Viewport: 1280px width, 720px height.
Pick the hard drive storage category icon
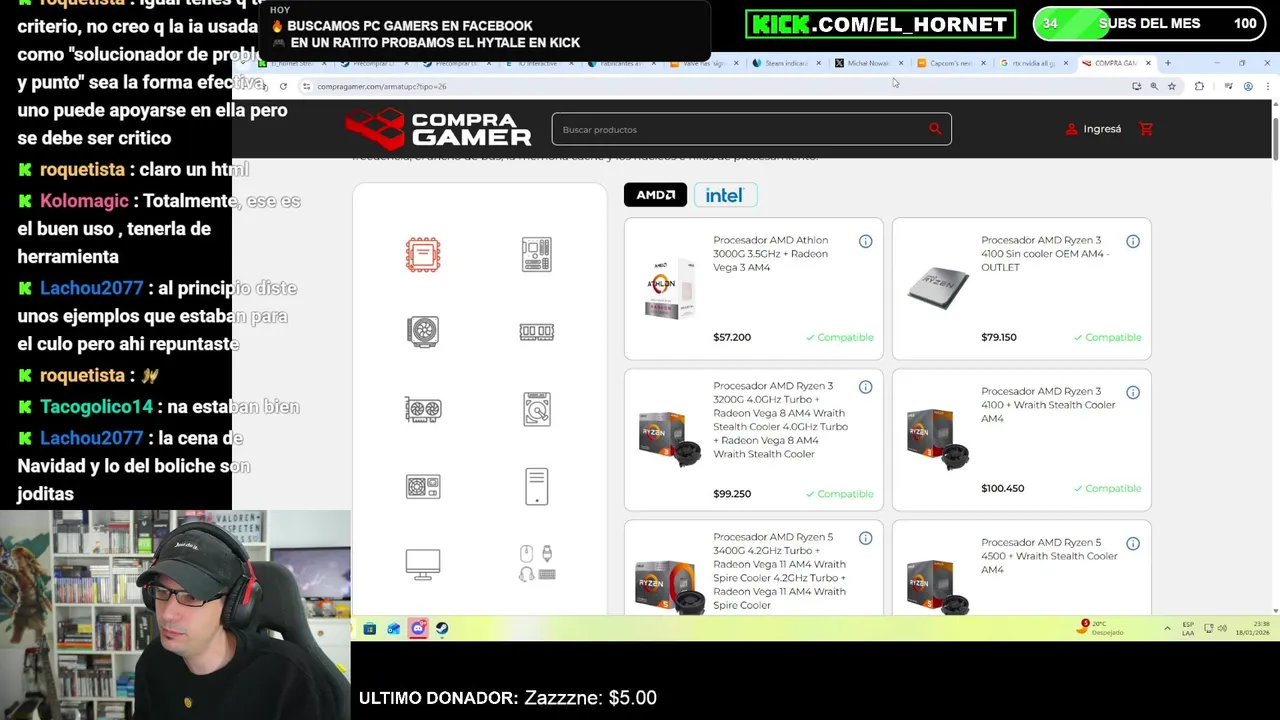pos(537,409)
